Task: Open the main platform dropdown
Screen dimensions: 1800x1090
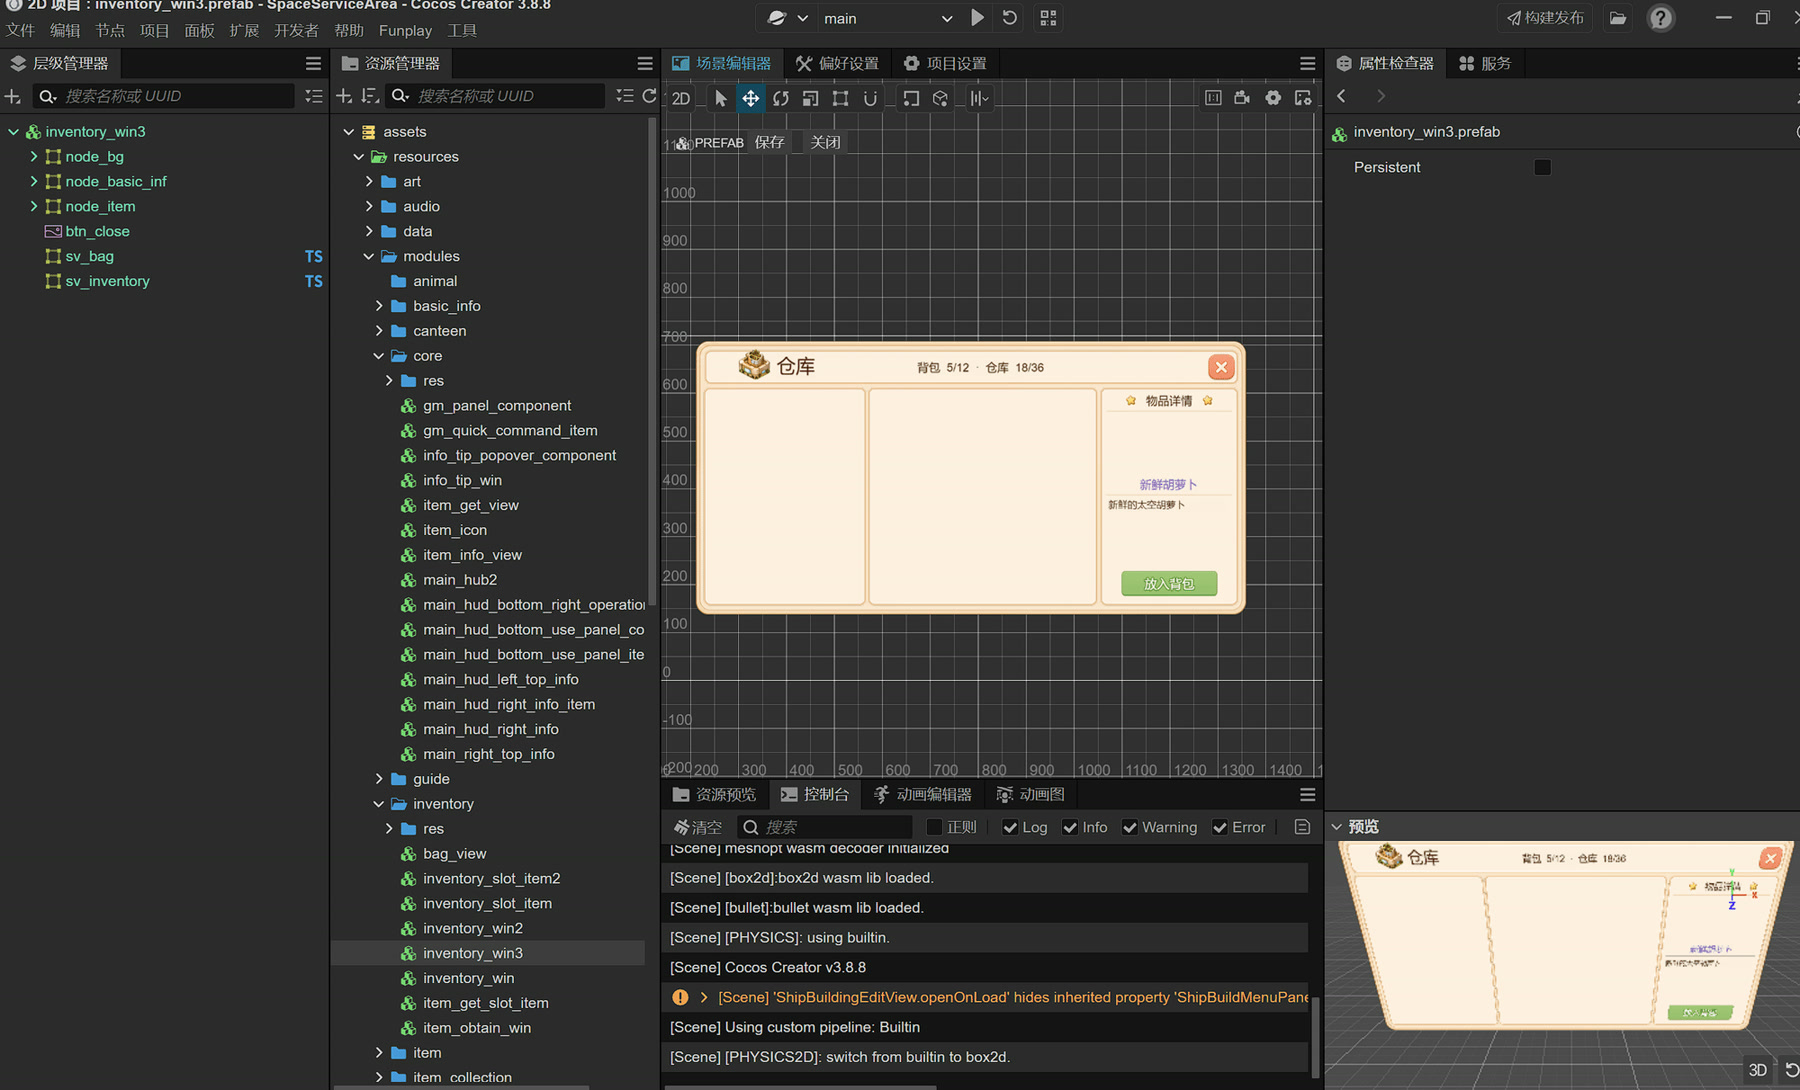Action: tap(886, 18)
